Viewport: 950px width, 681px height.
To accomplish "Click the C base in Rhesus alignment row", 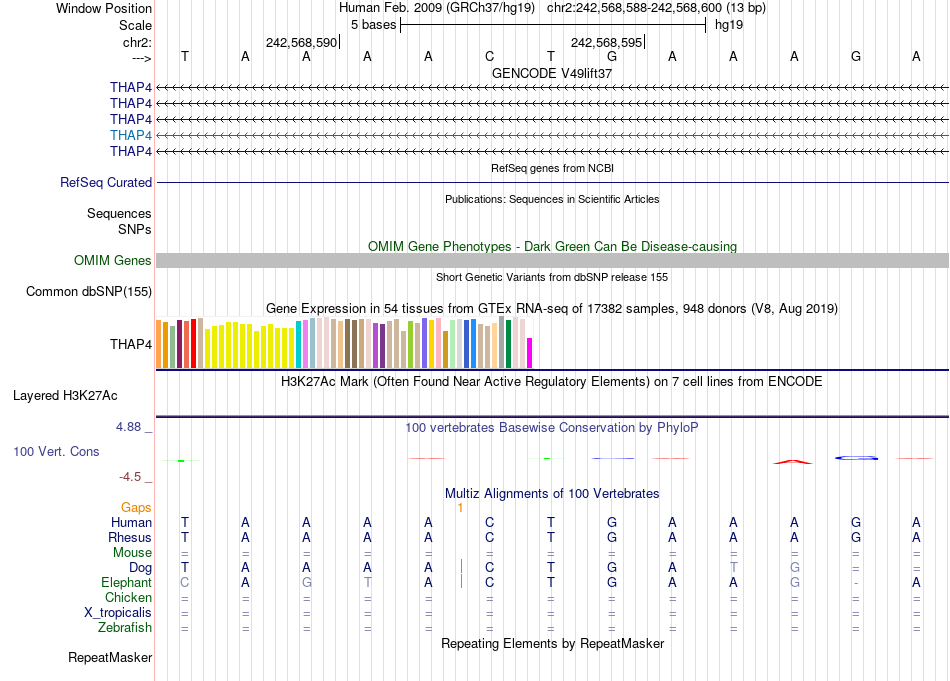I will coord(490,537).
